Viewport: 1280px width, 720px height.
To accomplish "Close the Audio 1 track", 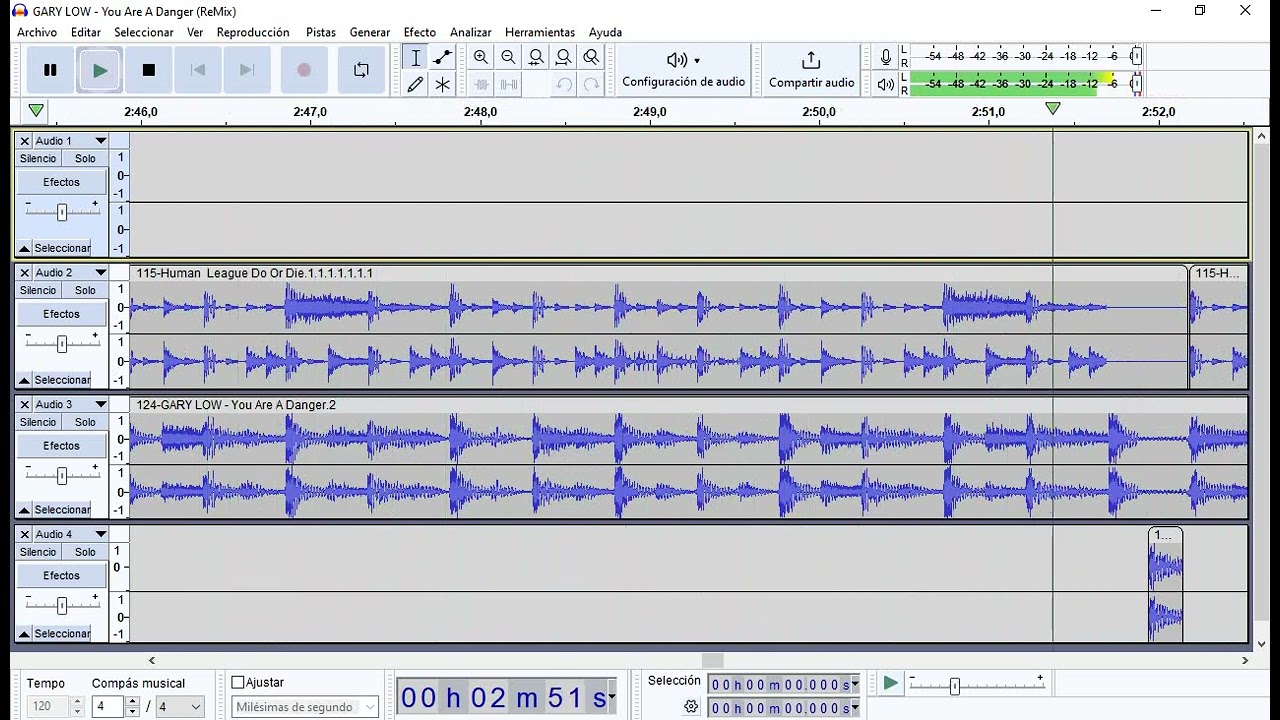I will (x=25, y=141).
